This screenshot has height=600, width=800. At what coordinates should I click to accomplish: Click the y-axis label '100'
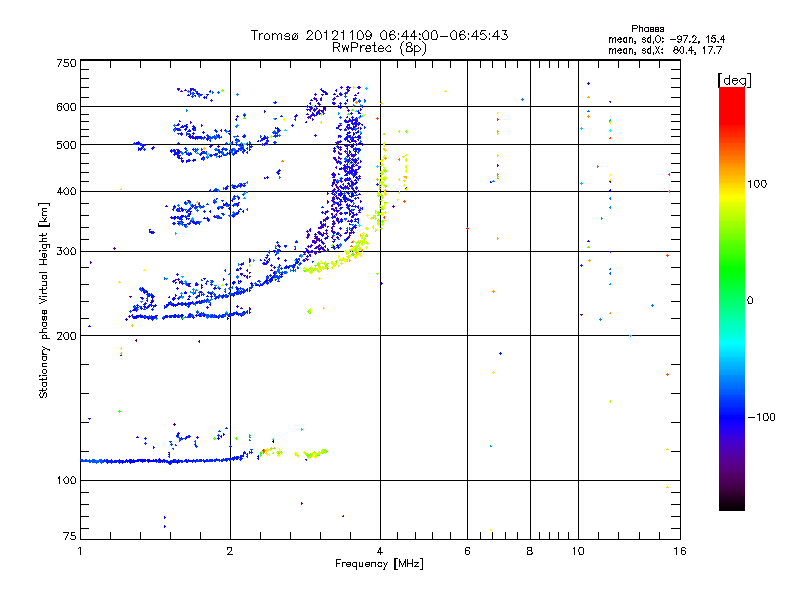(x=66, y=481)
